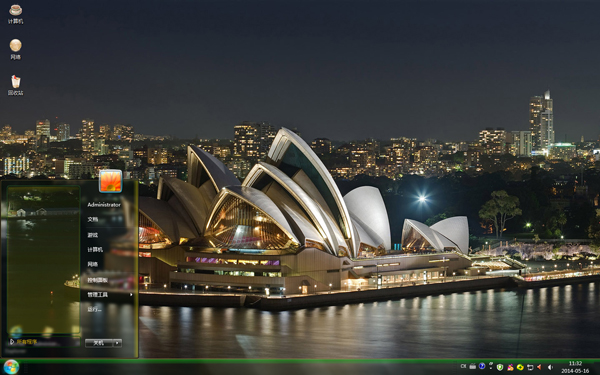Click the orange speaker tray icon

[539, 367]
